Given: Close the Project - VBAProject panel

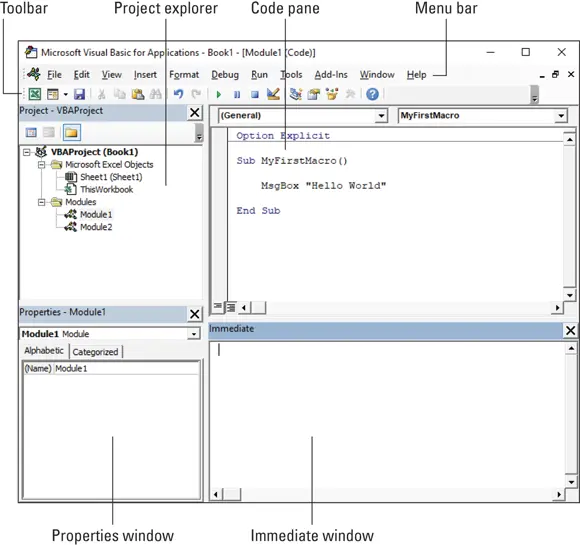Looking at the screenshot, I should point(195,112).
